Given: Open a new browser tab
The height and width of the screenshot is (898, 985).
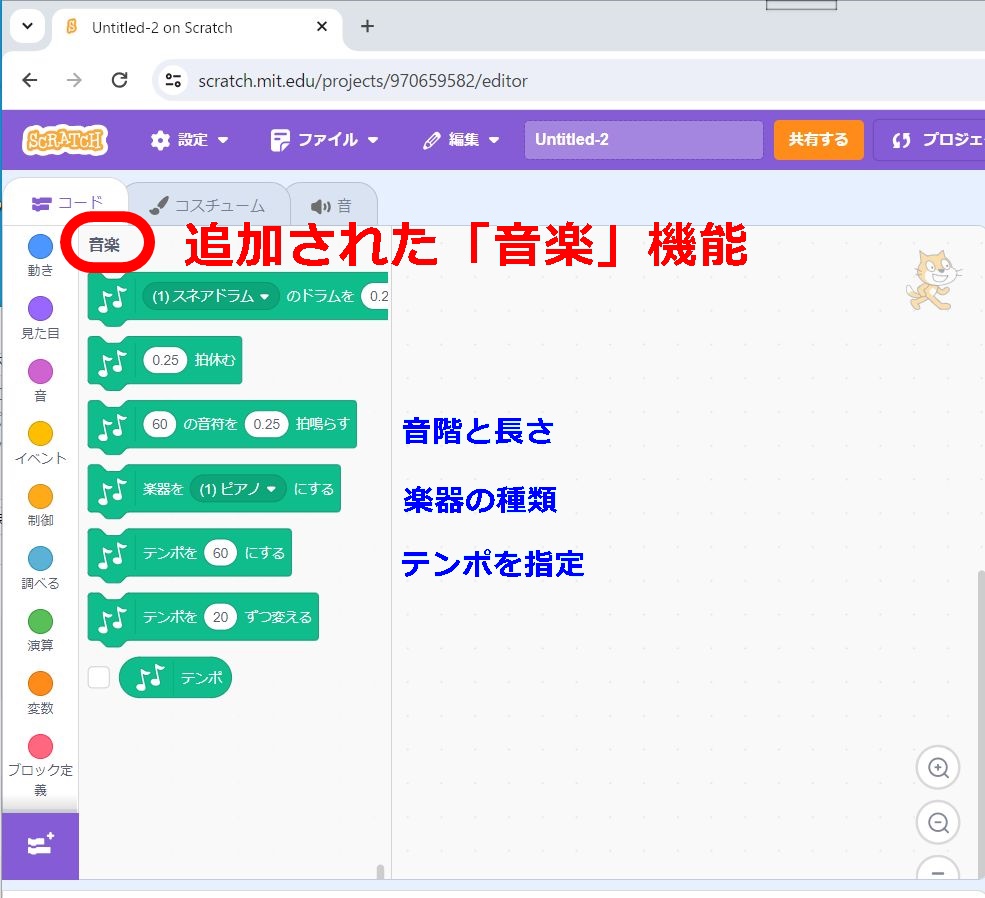Looking at the screenshot, I should click(367, 27).
